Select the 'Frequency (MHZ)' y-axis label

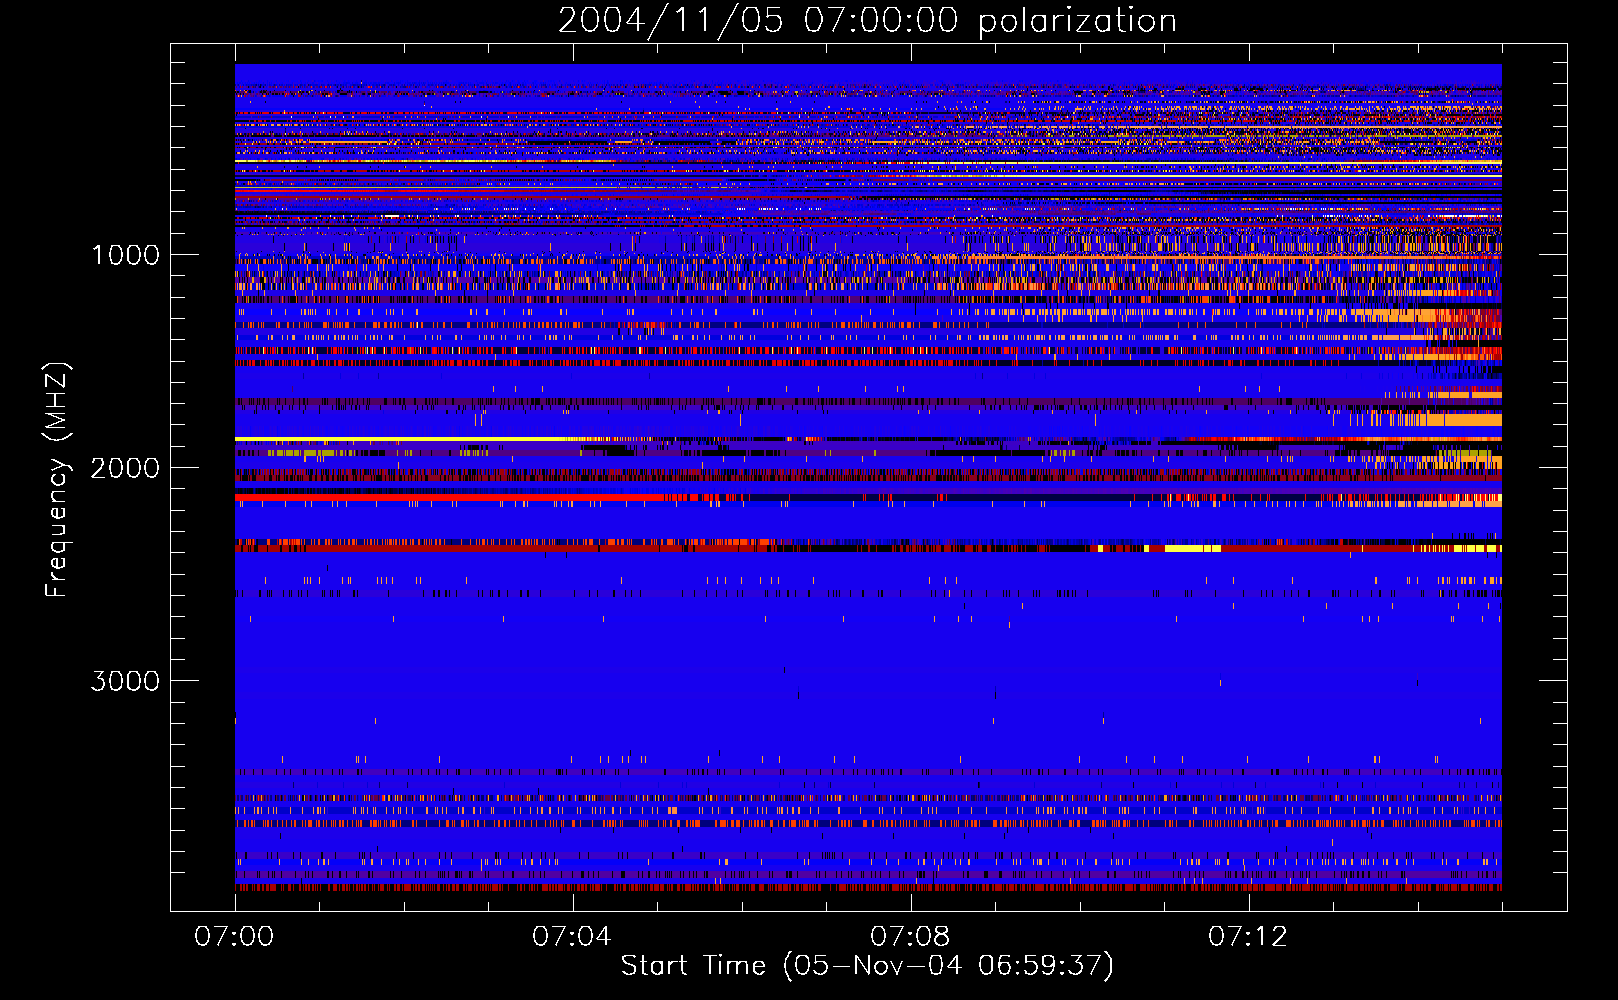coord(56,480)
